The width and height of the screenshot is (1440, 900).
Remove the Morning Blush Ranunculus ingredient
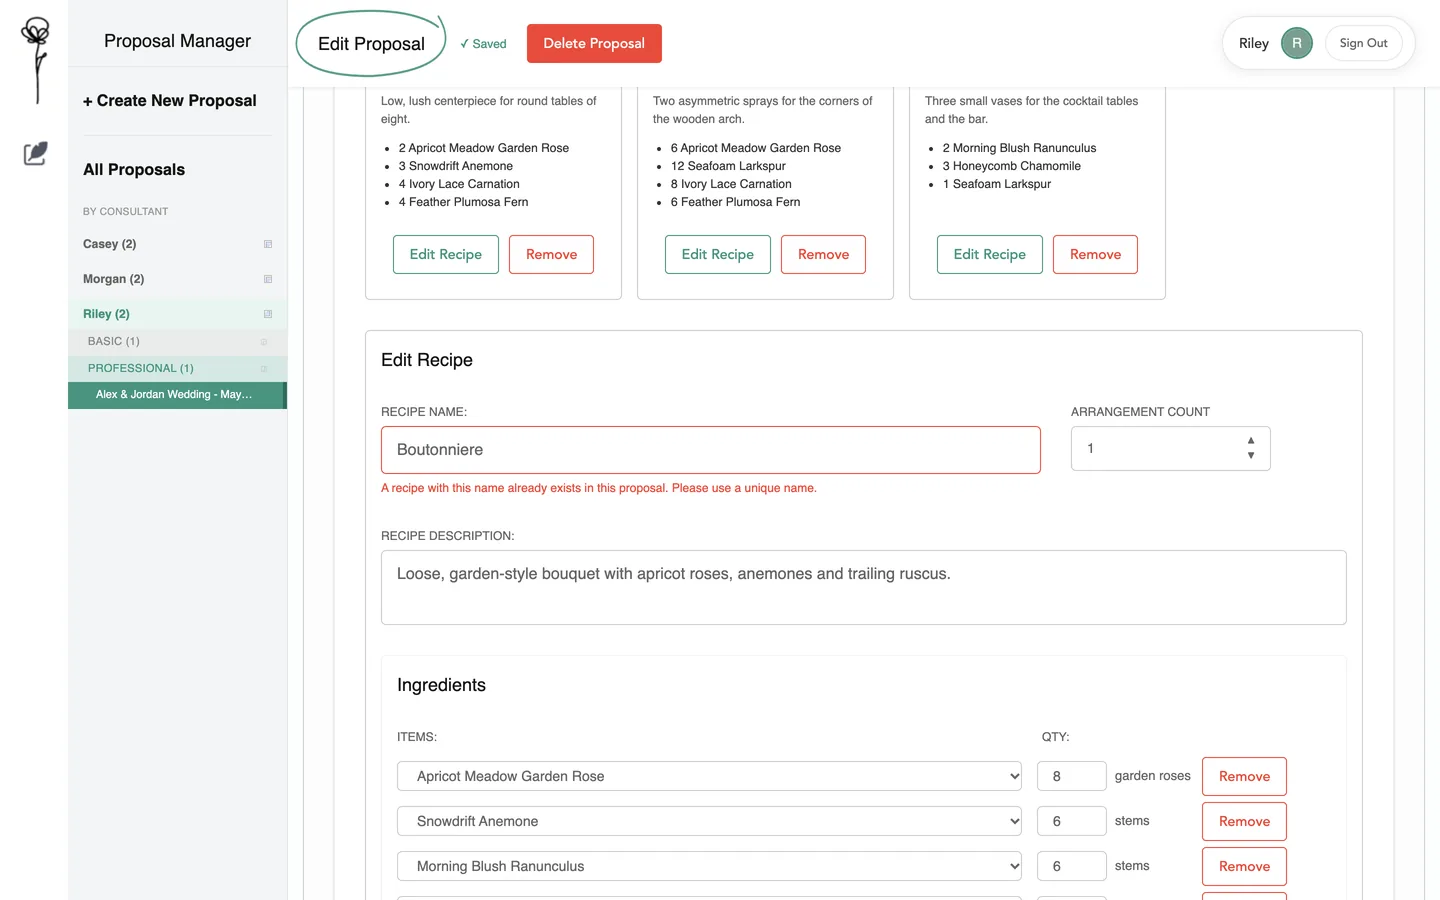pos(1244,866)
